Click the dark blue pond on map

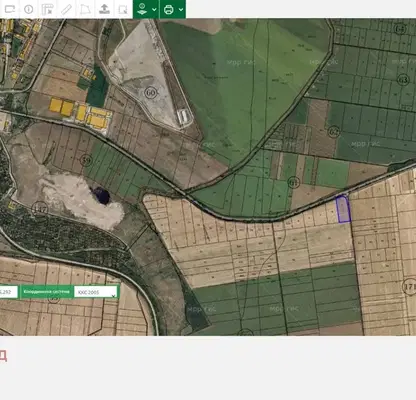coord(102,195)
